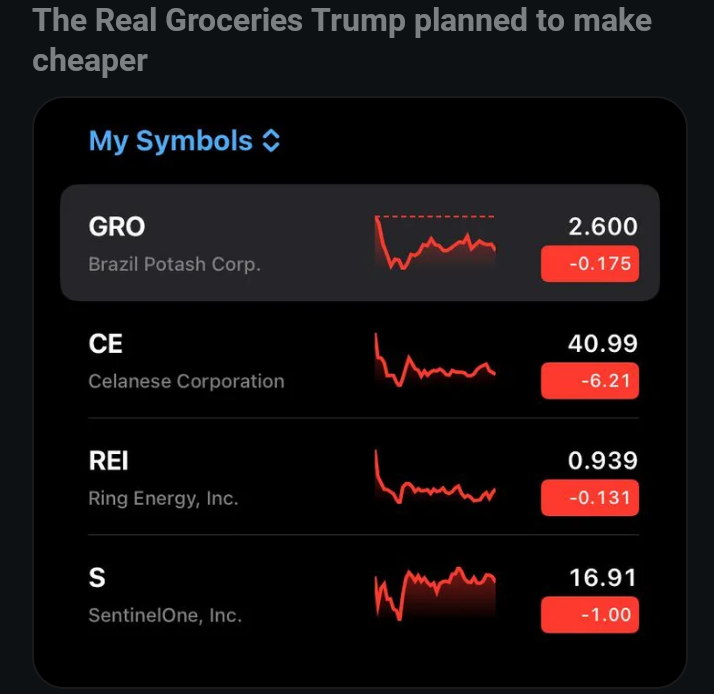Select the GRO ticker symbol
The image size is (714, 694).
(117, 226)
